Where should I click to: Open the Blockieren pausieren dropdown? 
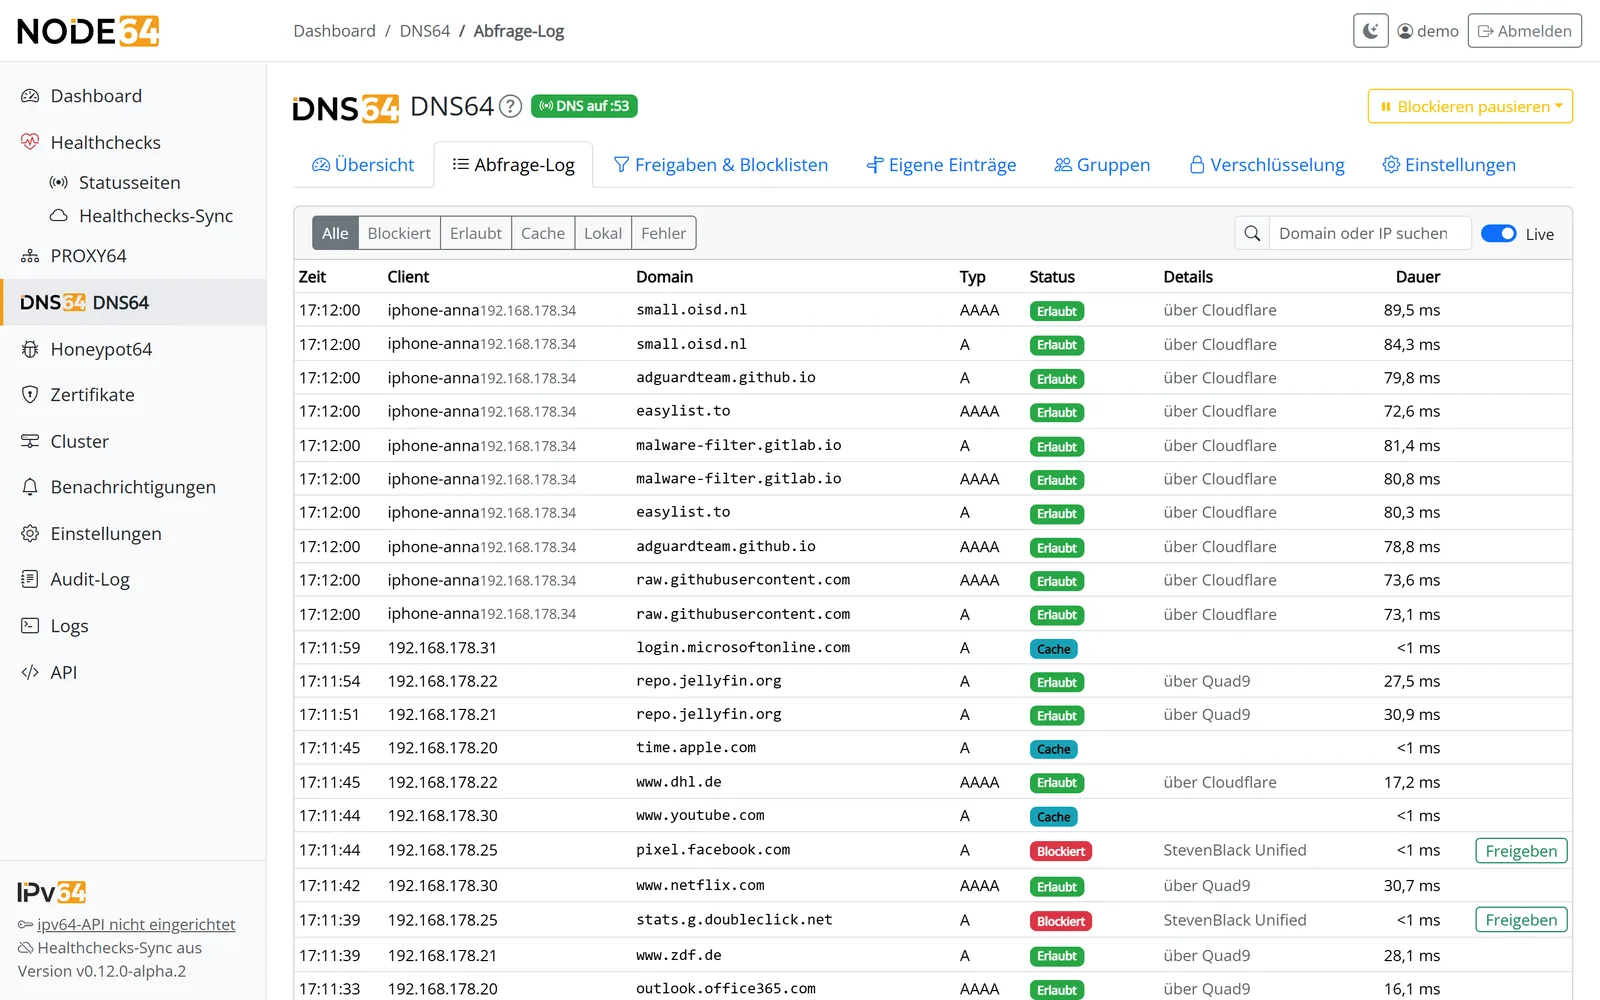pyautogui.click(x=1470, y=107)
